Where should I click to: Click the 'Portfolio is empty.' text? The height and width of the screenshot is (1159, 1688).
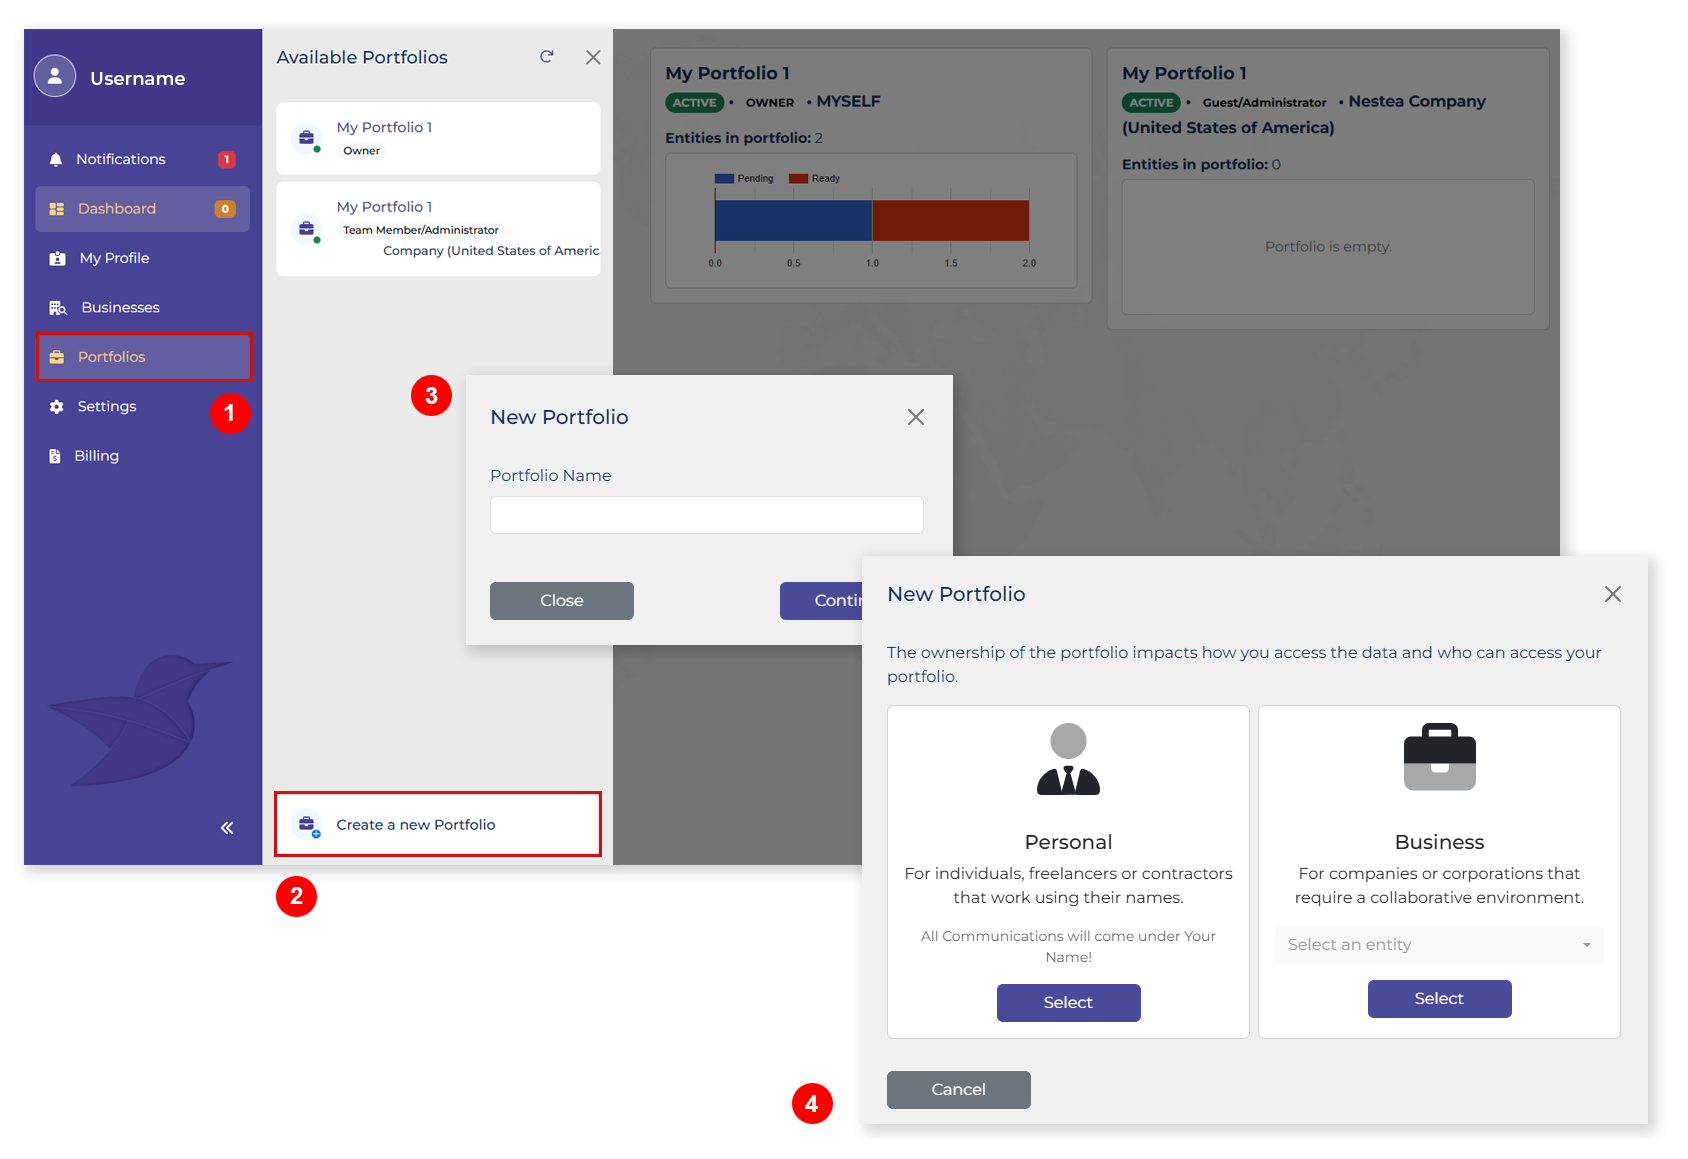tap(1328, 247)
